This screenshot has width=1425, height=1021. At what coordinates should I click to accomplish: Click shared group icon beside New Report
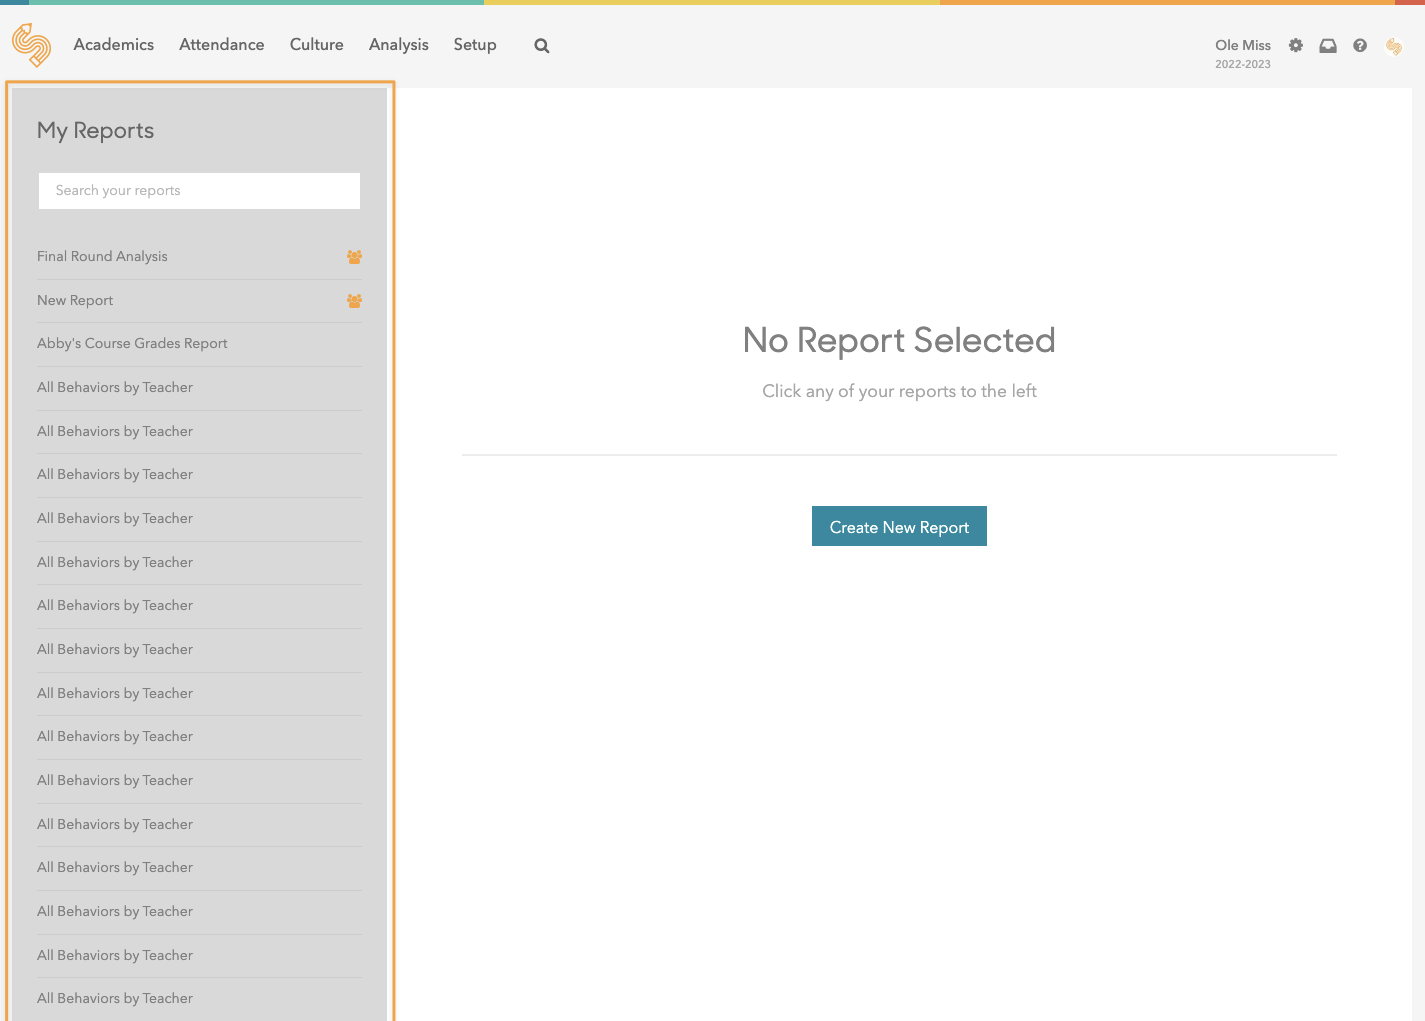(354, 301)
